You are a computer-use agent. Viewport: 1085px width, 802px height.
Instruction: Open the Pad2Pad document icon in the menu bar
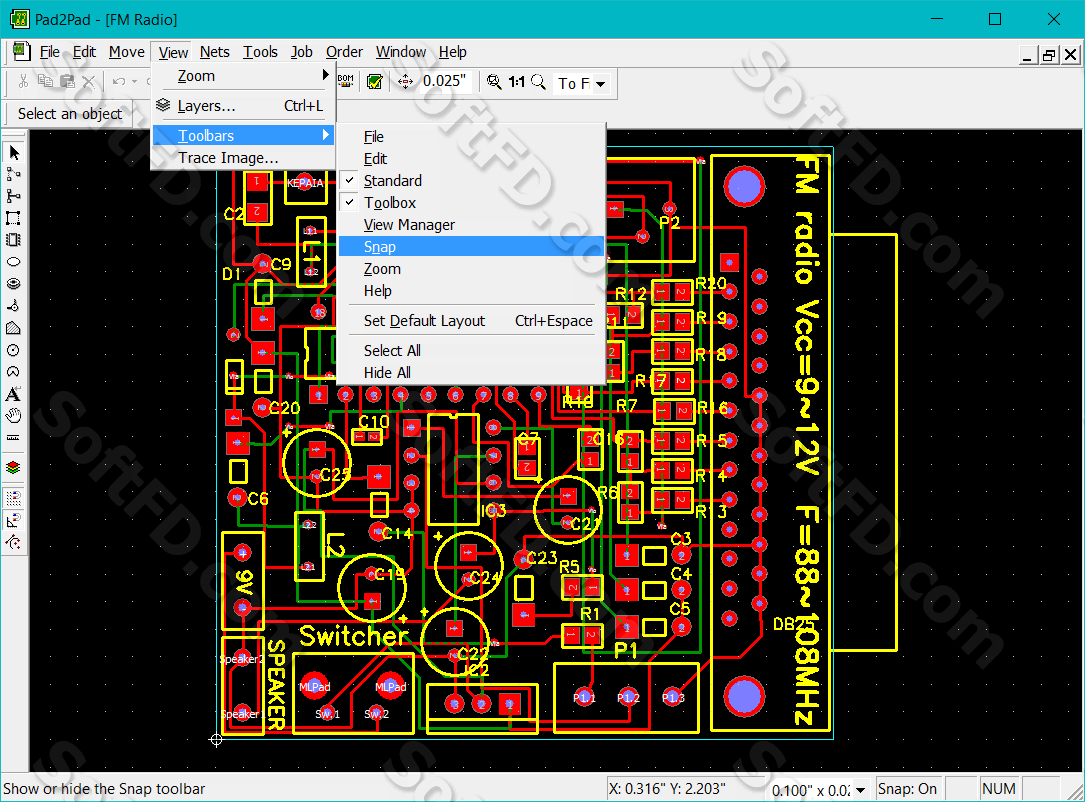[21, 51]
